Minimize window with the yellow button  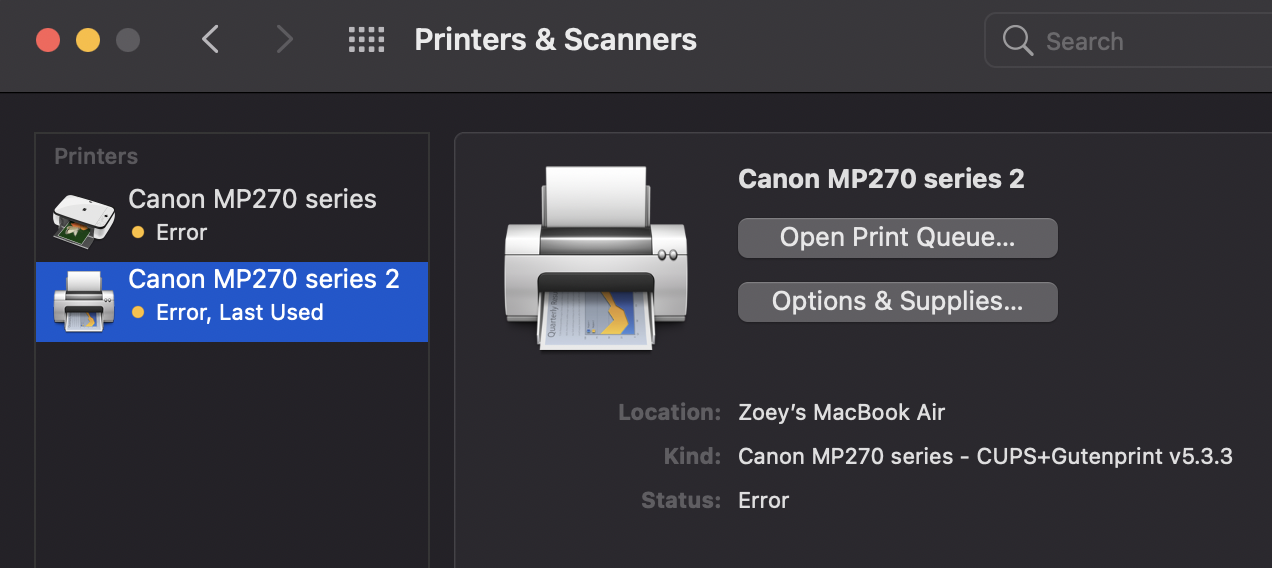click(x=88, y=40)
